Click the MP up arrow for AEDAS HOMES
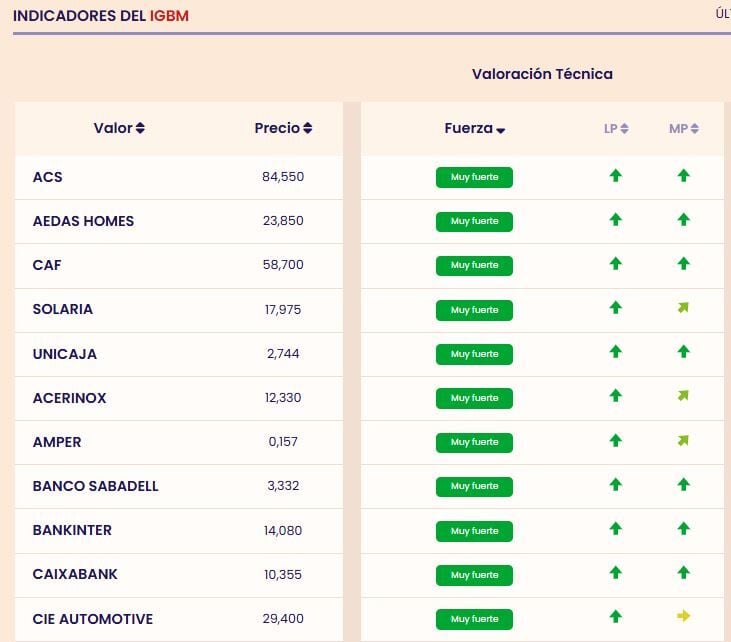The height and width of the screenshot is (642, 731). pyautogui.click(x=683, y=220)
